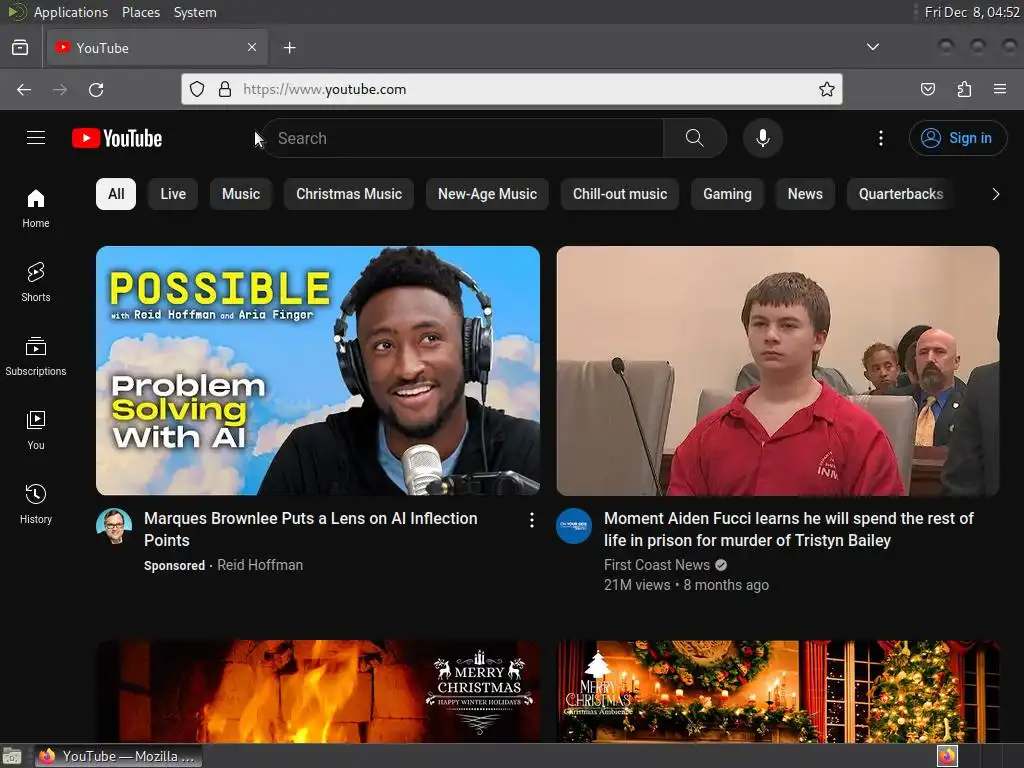Open browser extensions puzzle icon
1024x768 pixels.
point(964,89)
